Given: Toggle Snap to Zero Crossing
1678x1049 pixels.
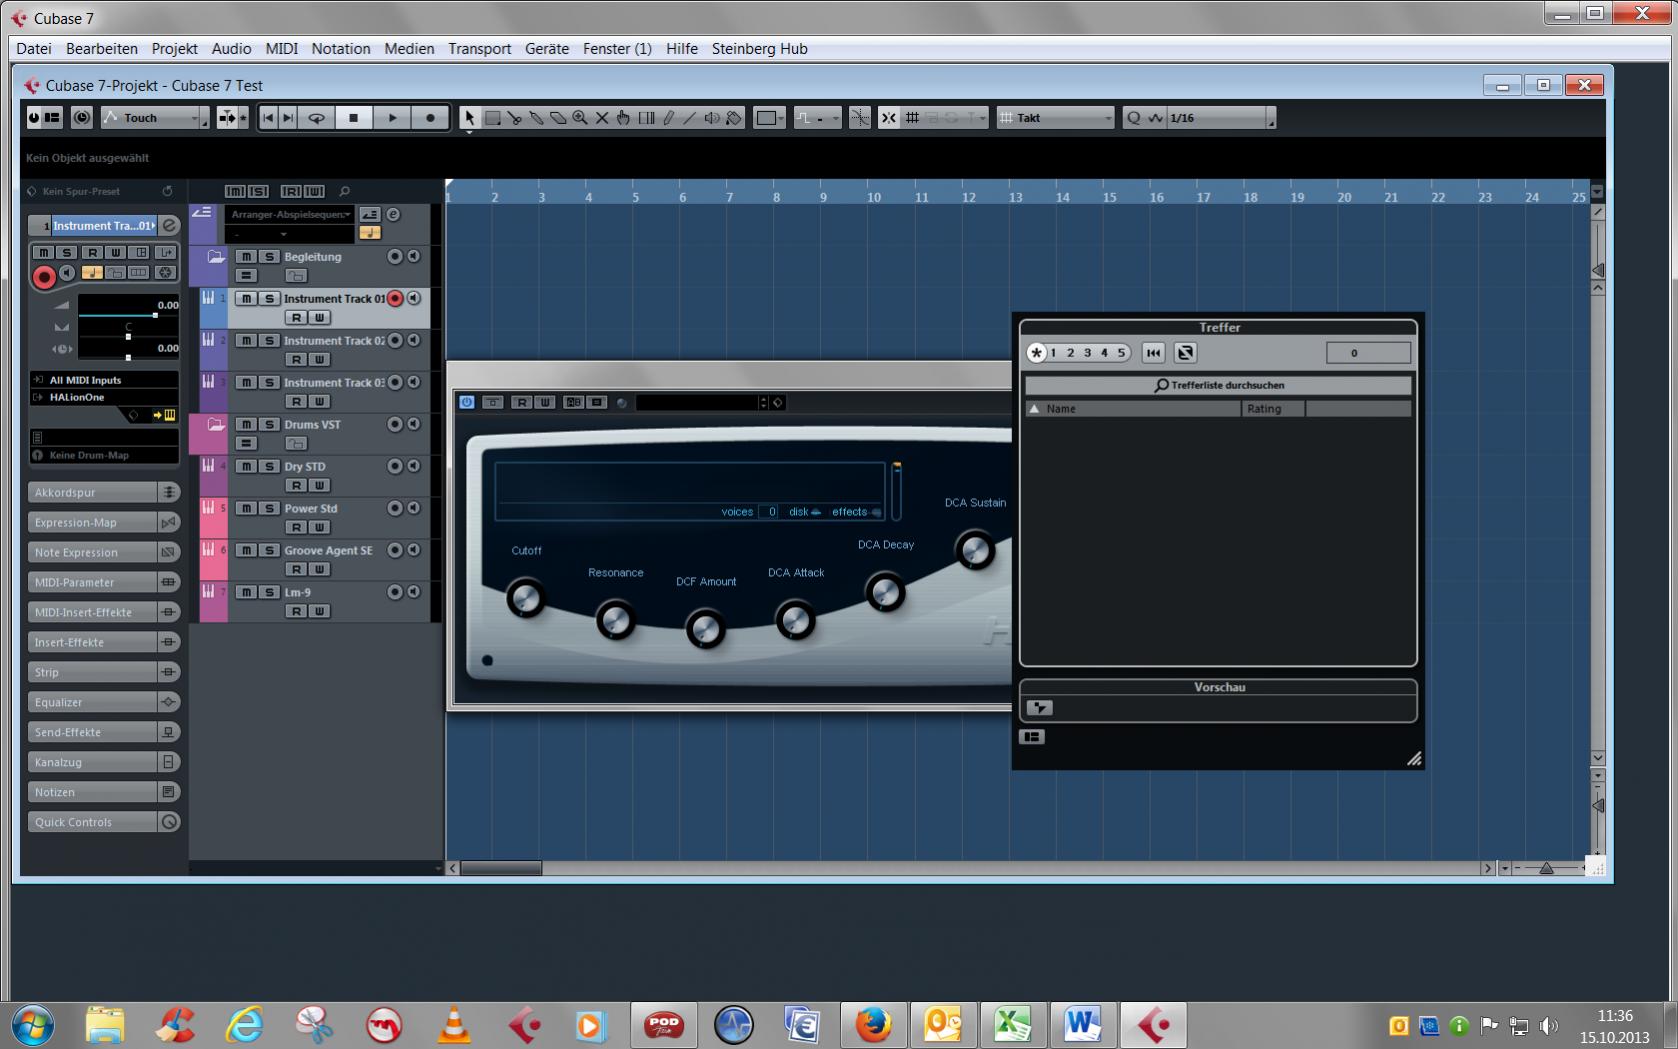Looking at the screenshot, I should [859, 118].
